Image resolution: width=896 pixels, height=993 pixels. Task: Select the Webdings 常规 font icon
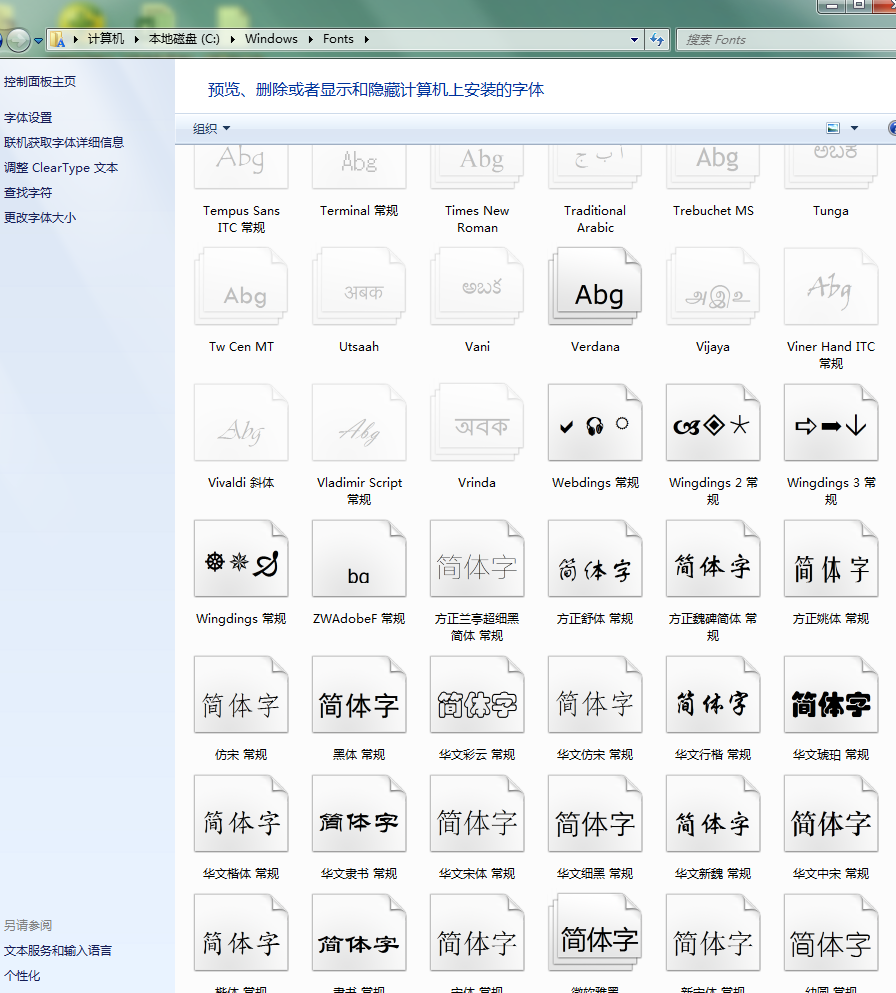pos(595,422)
